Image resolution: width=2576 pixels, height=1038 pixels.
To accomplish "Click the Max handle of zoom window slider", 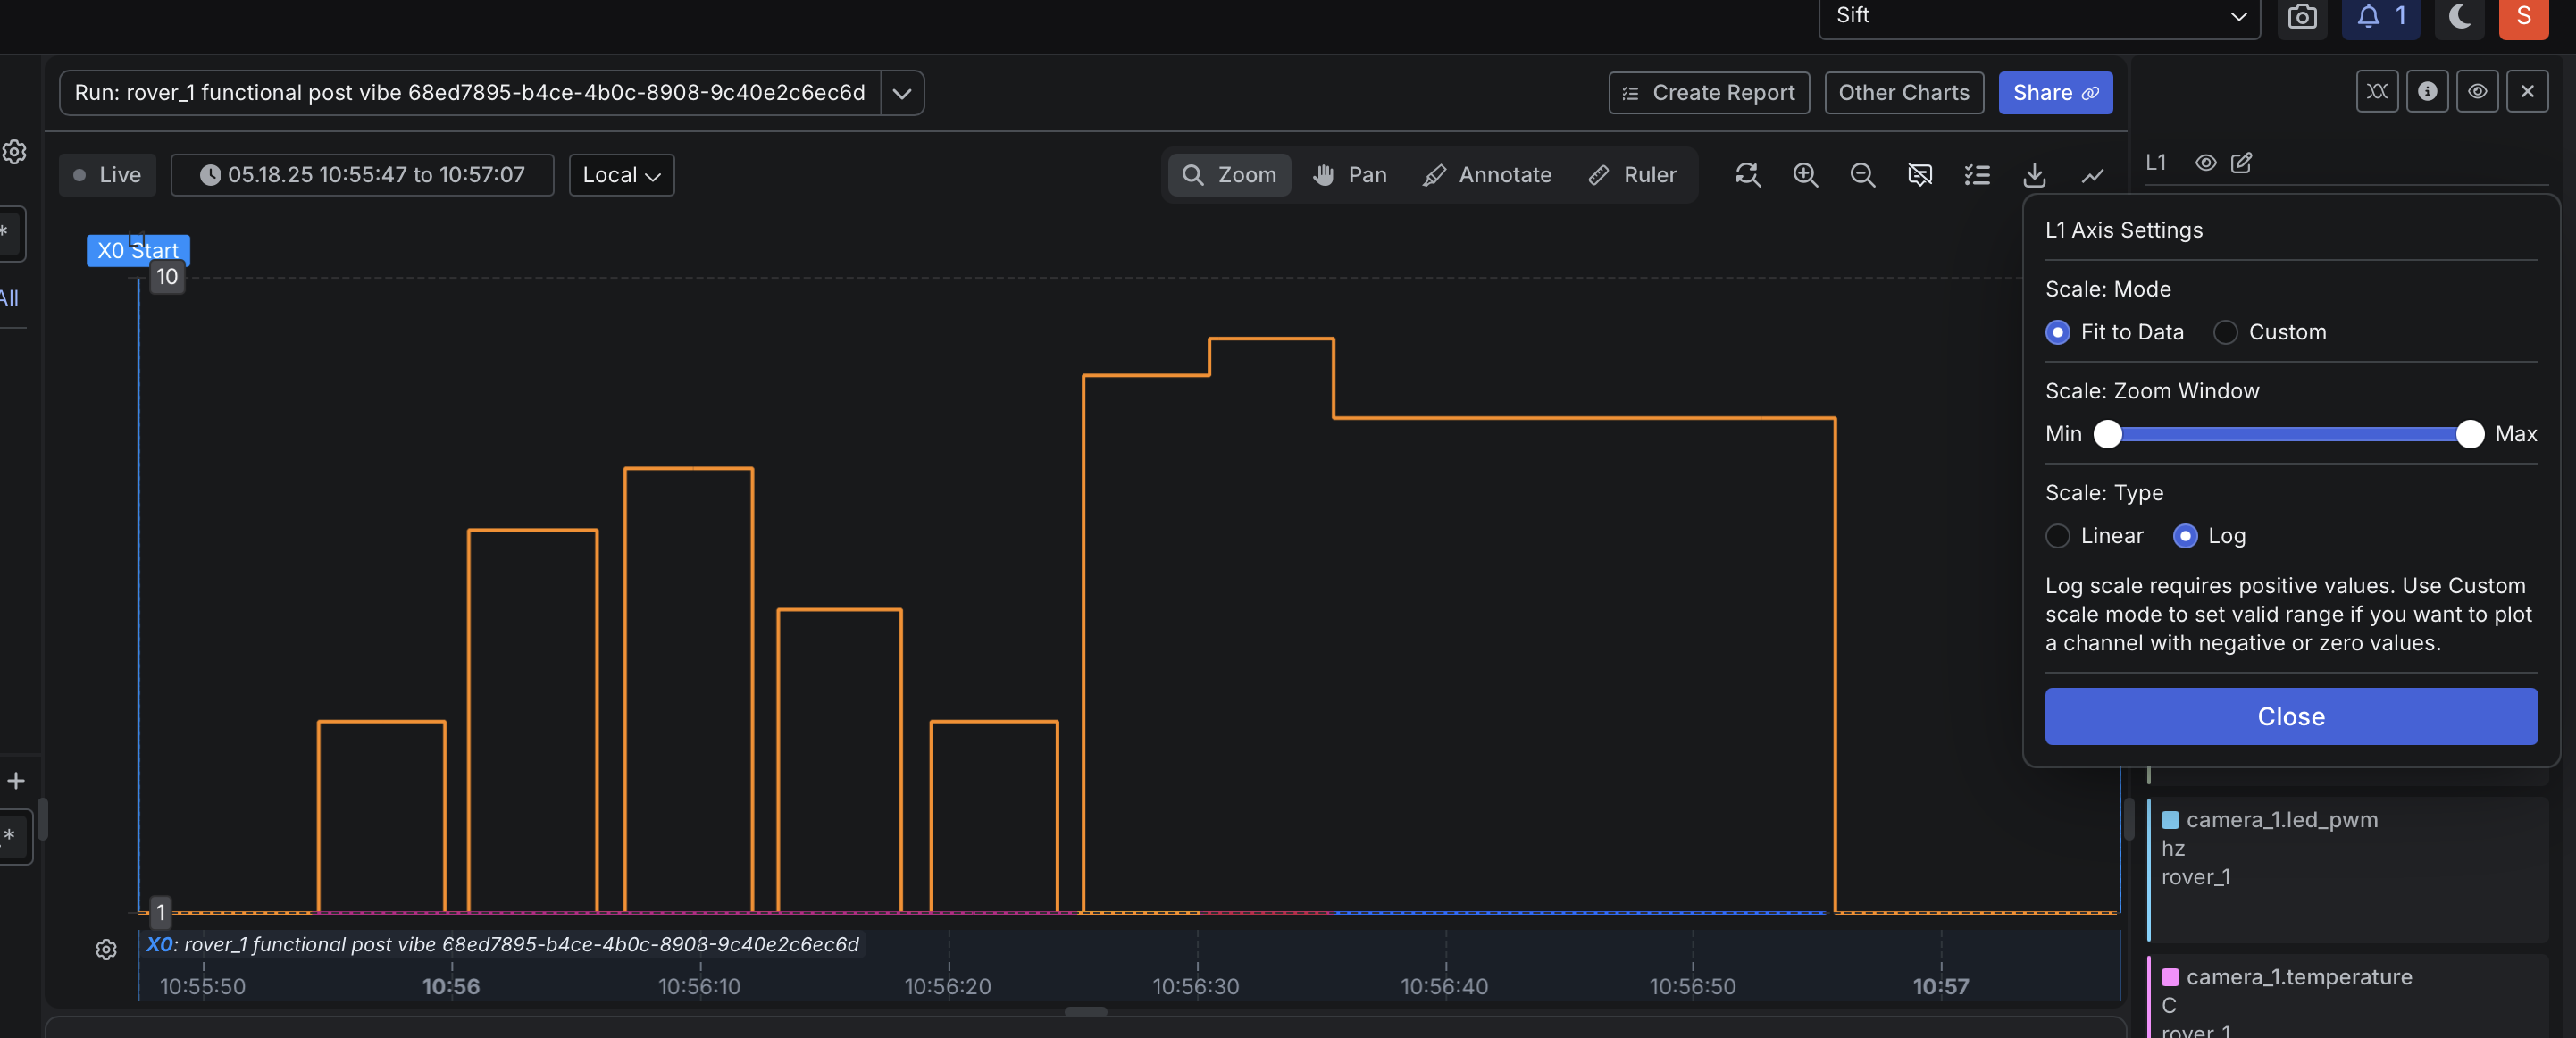I will pyautogui.click(x=2469, y=434).
